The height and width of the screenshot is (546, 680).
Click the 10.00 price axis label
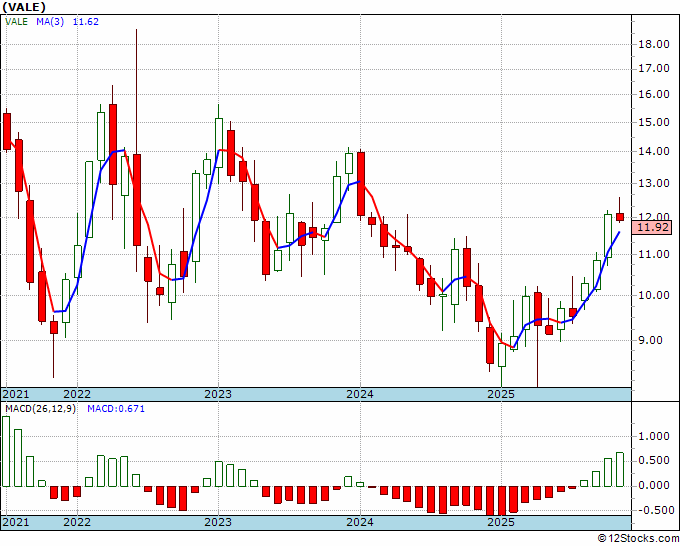click(x=654, y=295)
